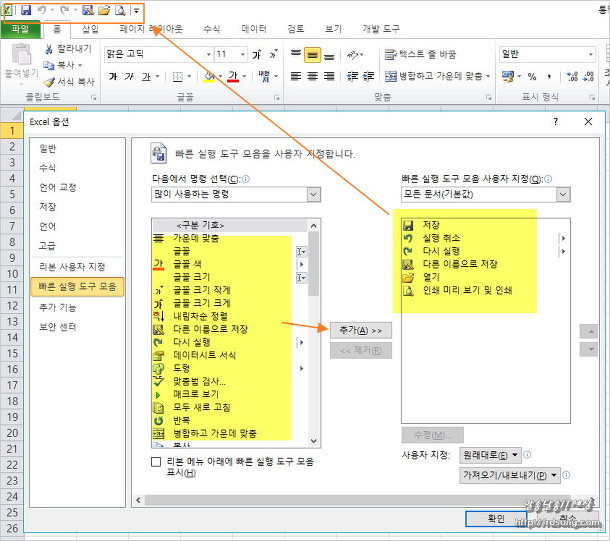Switch to 개발 도구 (Developer) ribbon tab

point(381,29)
